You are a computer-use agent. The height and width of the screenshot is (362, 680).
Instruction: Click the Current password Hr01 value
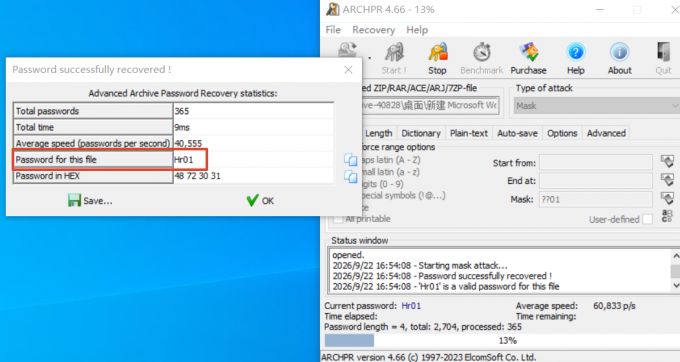tap(411, 306)
